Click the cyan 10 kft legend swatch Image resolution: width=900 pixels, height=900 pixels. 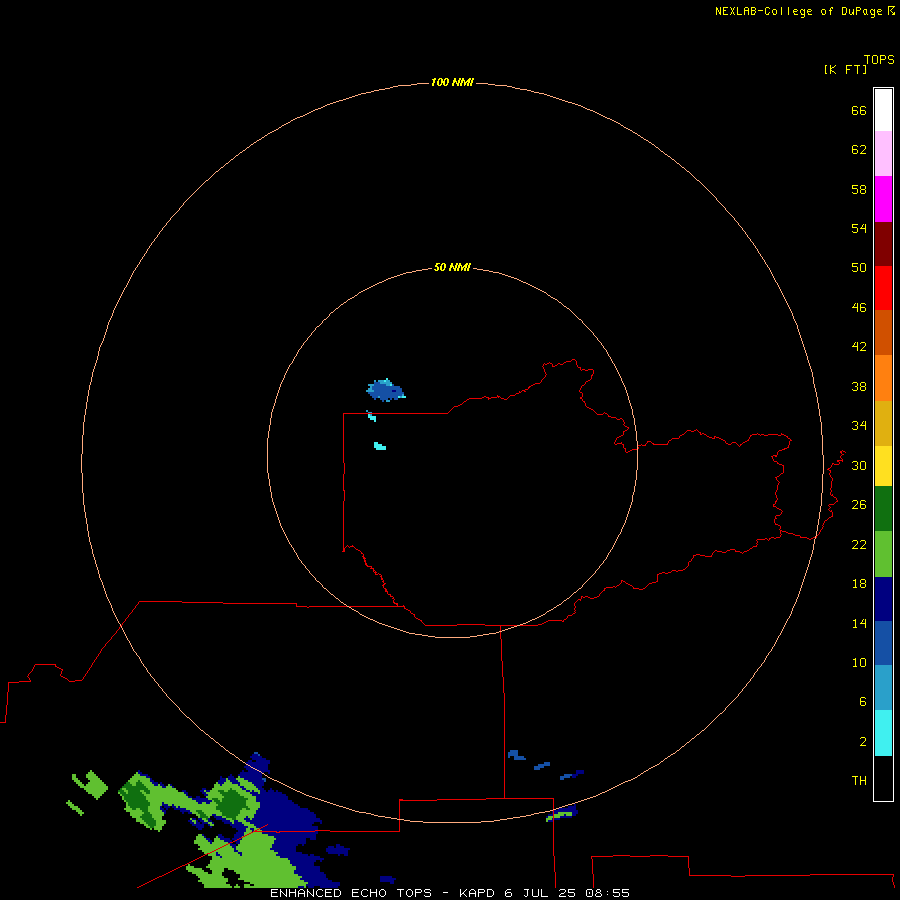883,733
